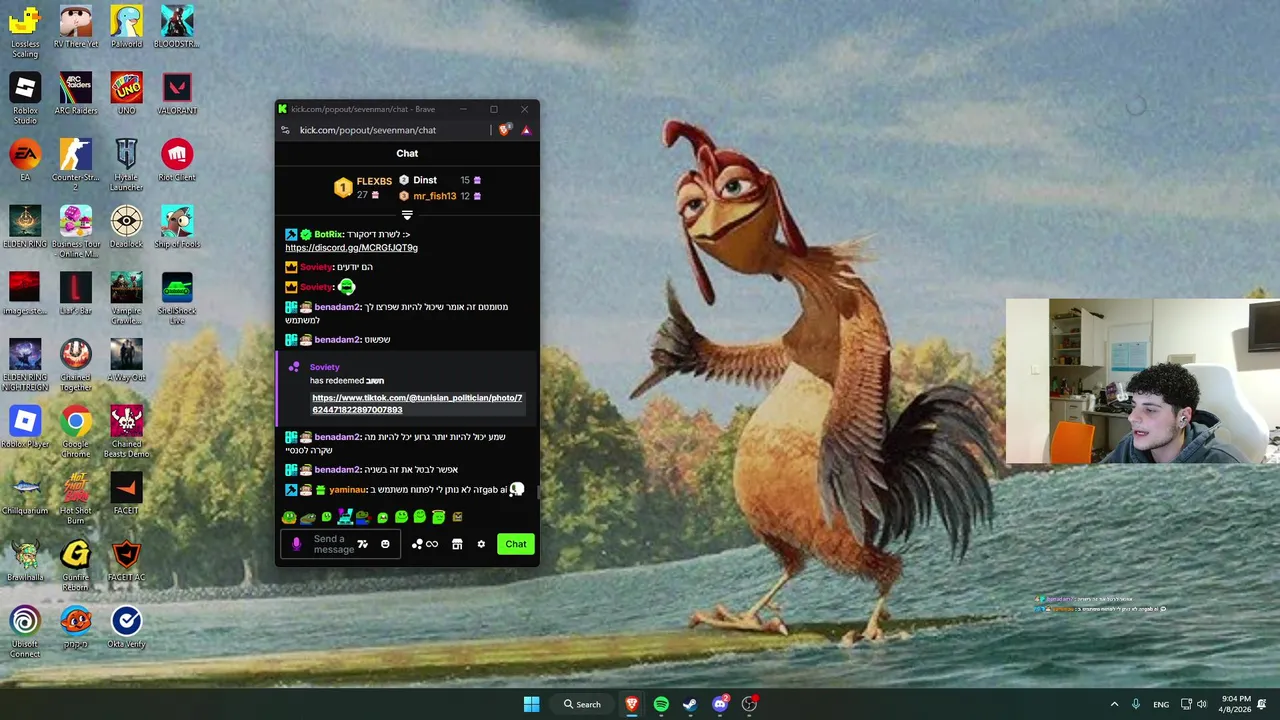Select Counter-Strike 2 desktop icon
This screenshot has height=720, width=1280.
76,166
